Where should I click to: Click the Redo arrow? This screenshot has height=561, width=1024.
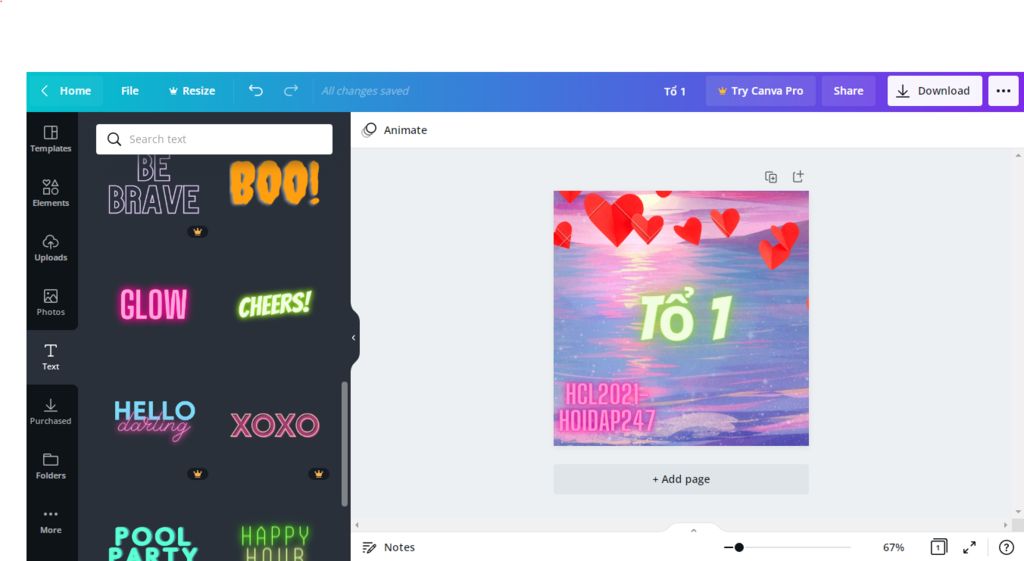(291, 91)
